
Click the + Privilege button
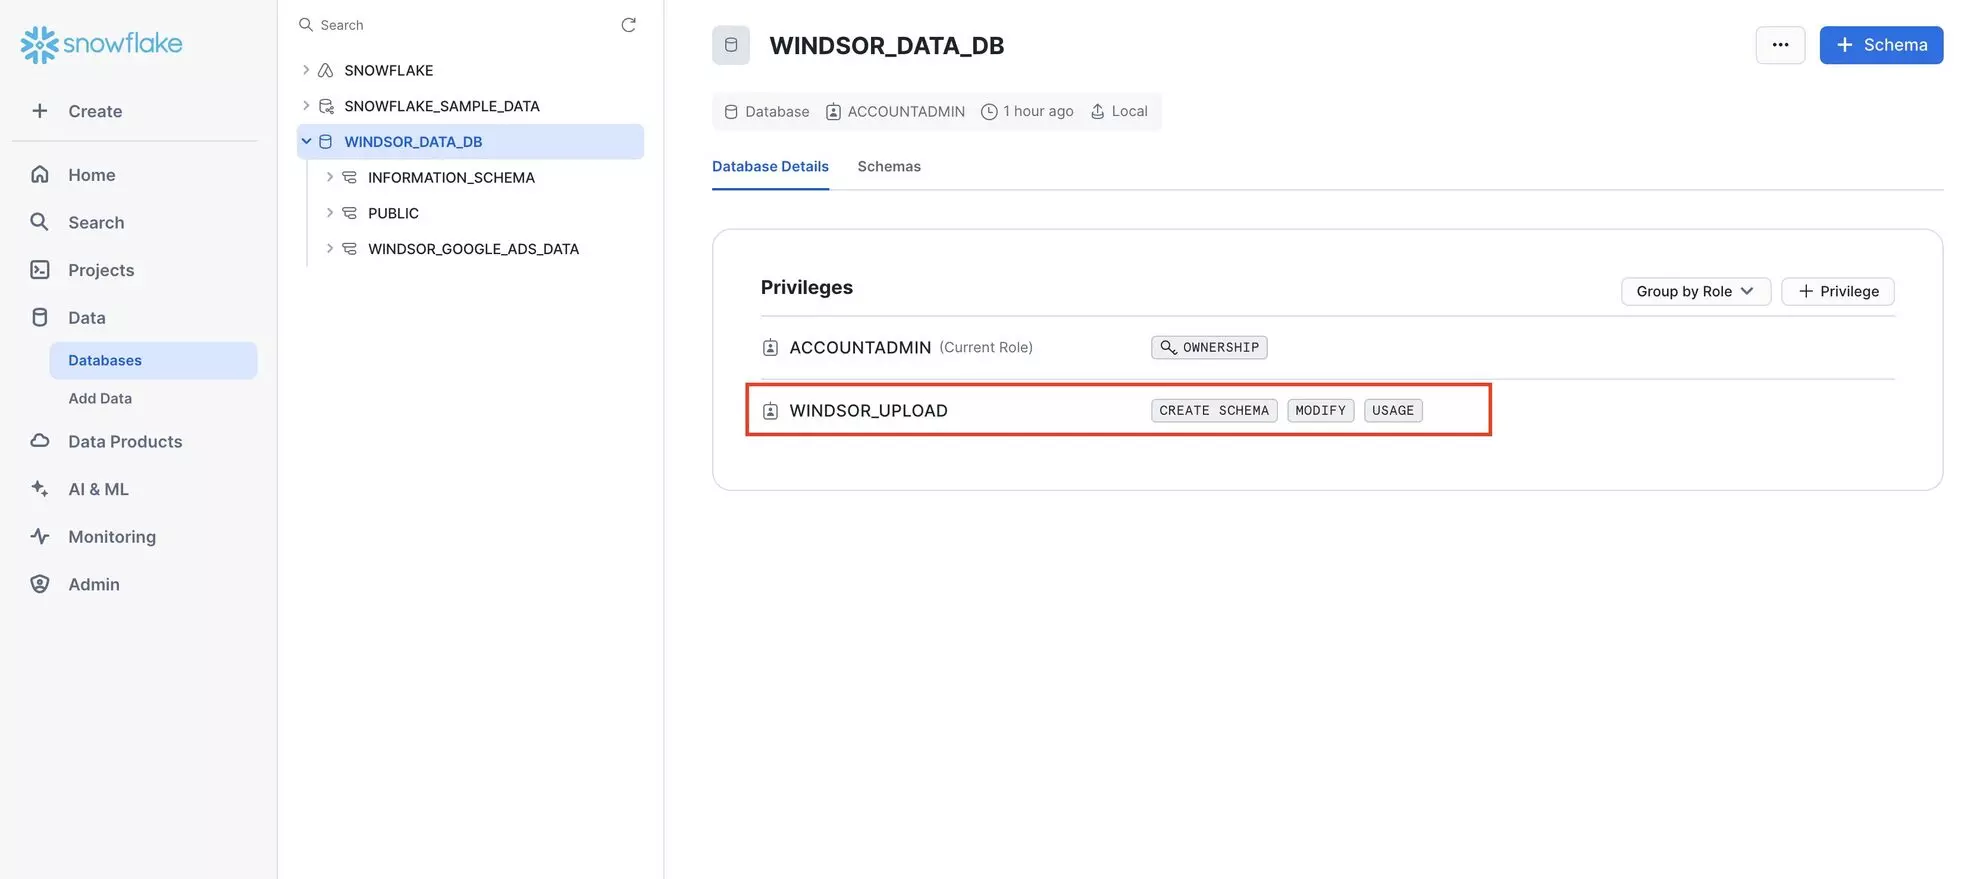point(1838,291)
